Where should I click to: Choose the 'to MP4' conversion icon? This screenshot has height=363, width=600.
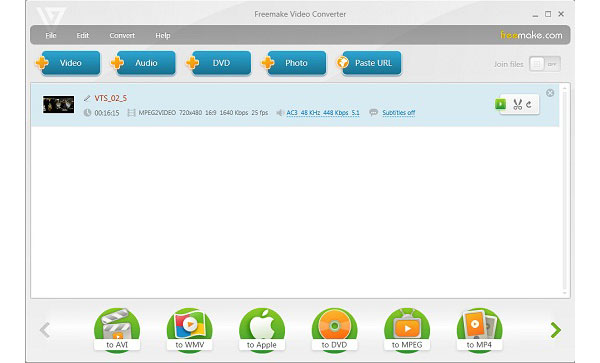click(x=479, y=330)
